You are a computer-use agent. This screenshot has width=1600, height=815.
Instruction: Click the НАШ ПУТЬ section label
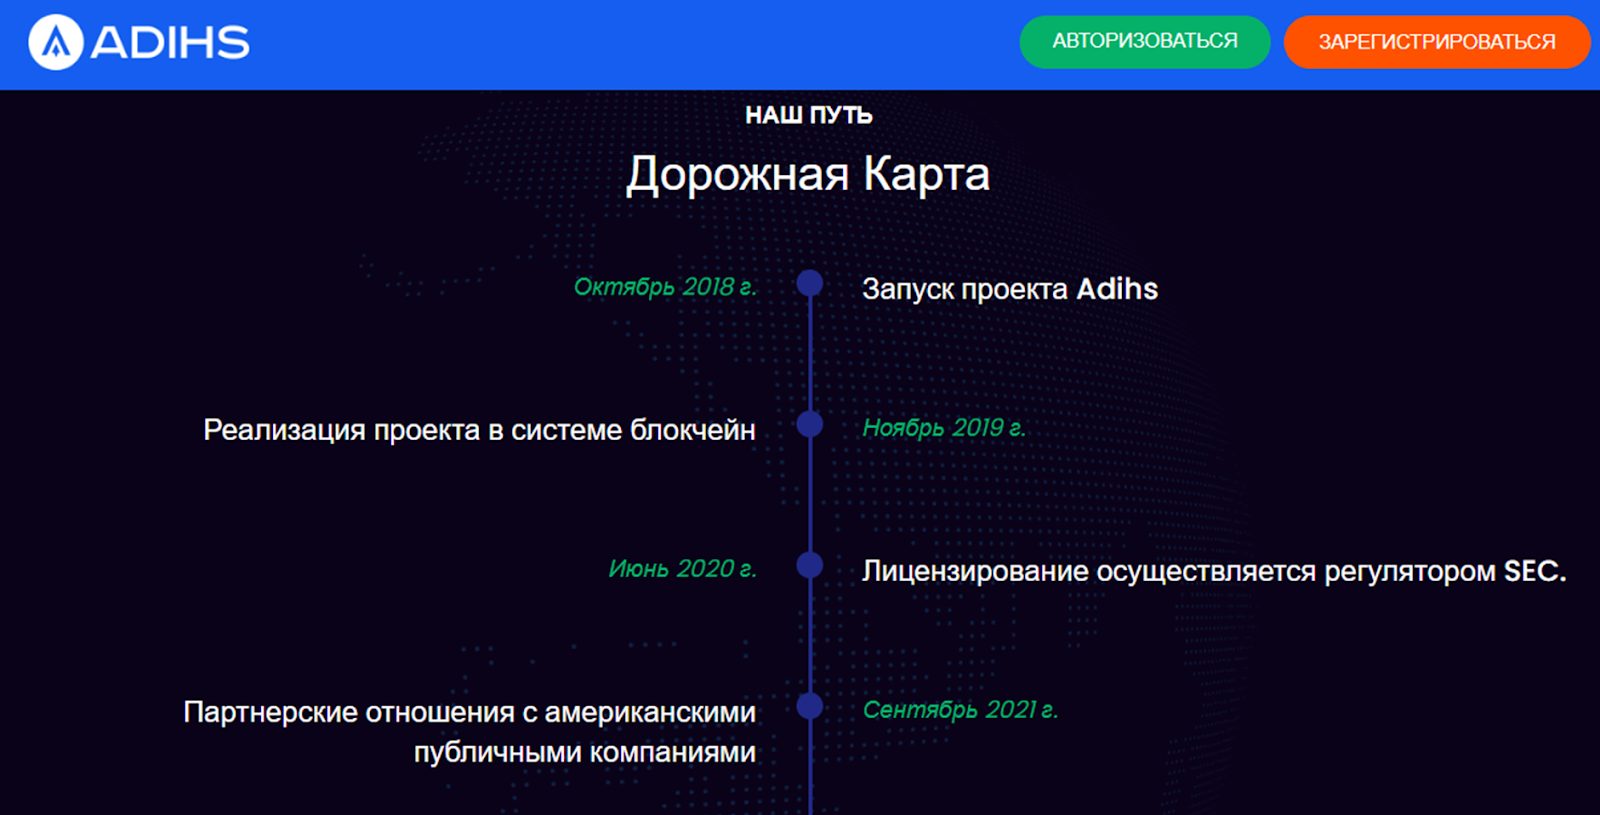tap(808, 115)
